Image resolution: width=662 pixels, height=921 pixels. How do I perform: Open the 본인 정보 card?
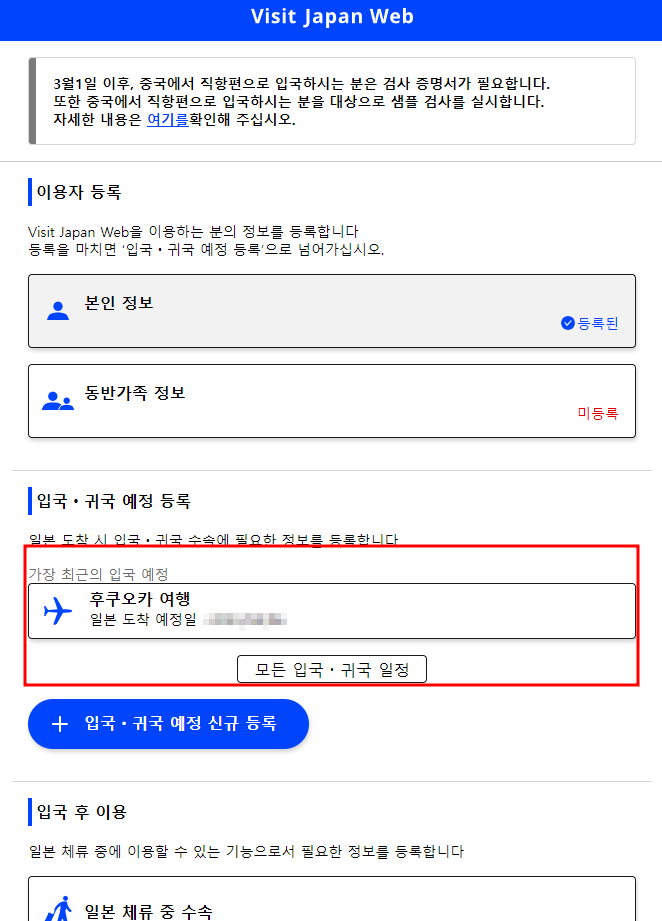click(x=331, y=310)
